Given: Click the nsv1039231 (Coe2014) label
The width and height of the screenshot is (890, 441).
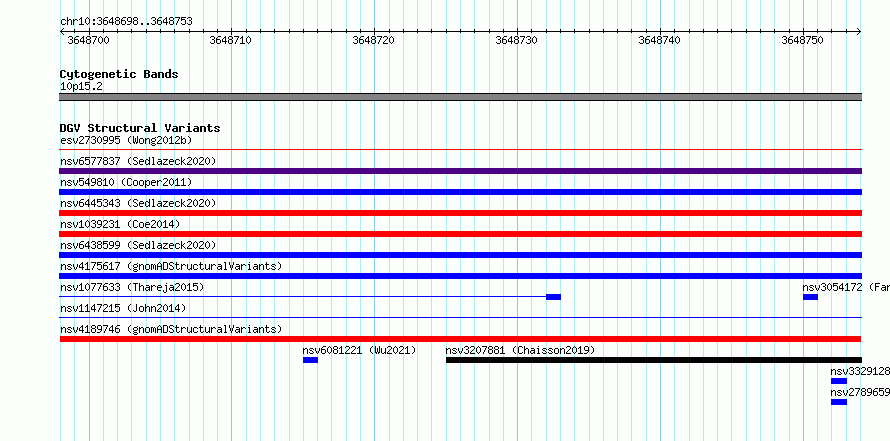Looking at the screenshot, I should click(x=120, y=224).
